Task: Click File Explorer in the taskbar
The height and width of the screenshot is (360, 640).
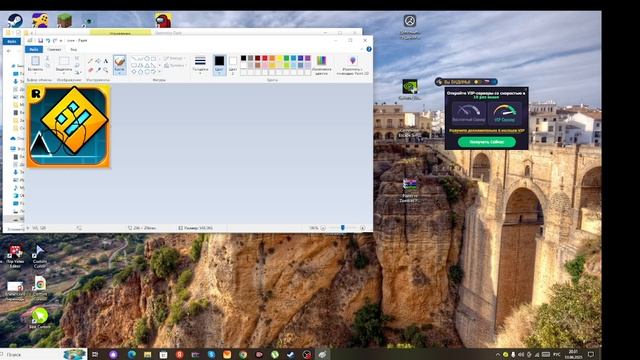Action: (x=147, y=354)
